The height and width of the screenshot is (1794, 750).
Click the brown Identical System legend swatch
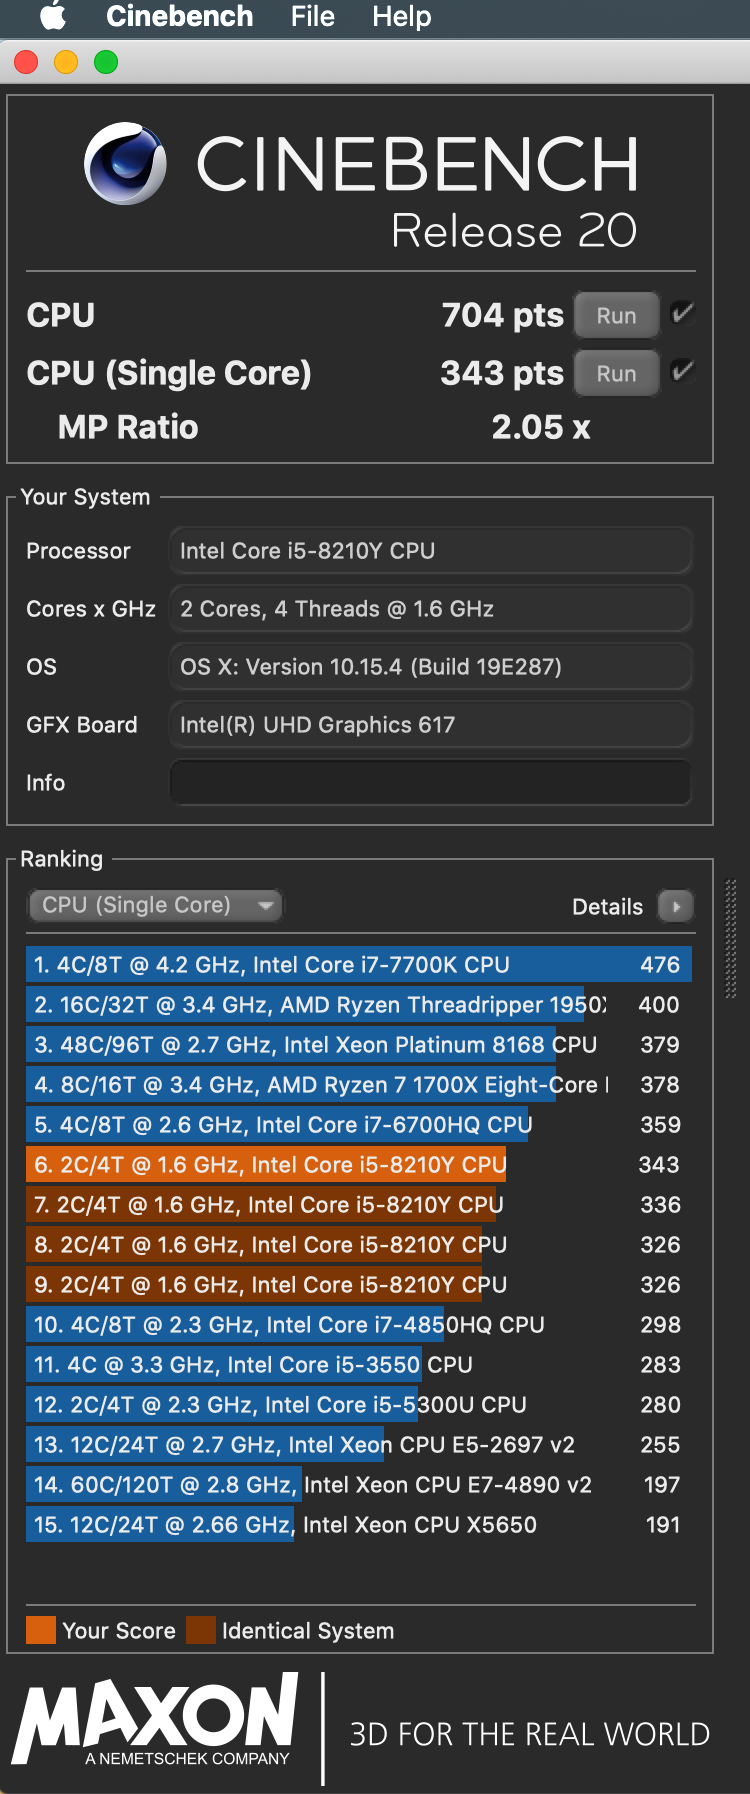201,1631
